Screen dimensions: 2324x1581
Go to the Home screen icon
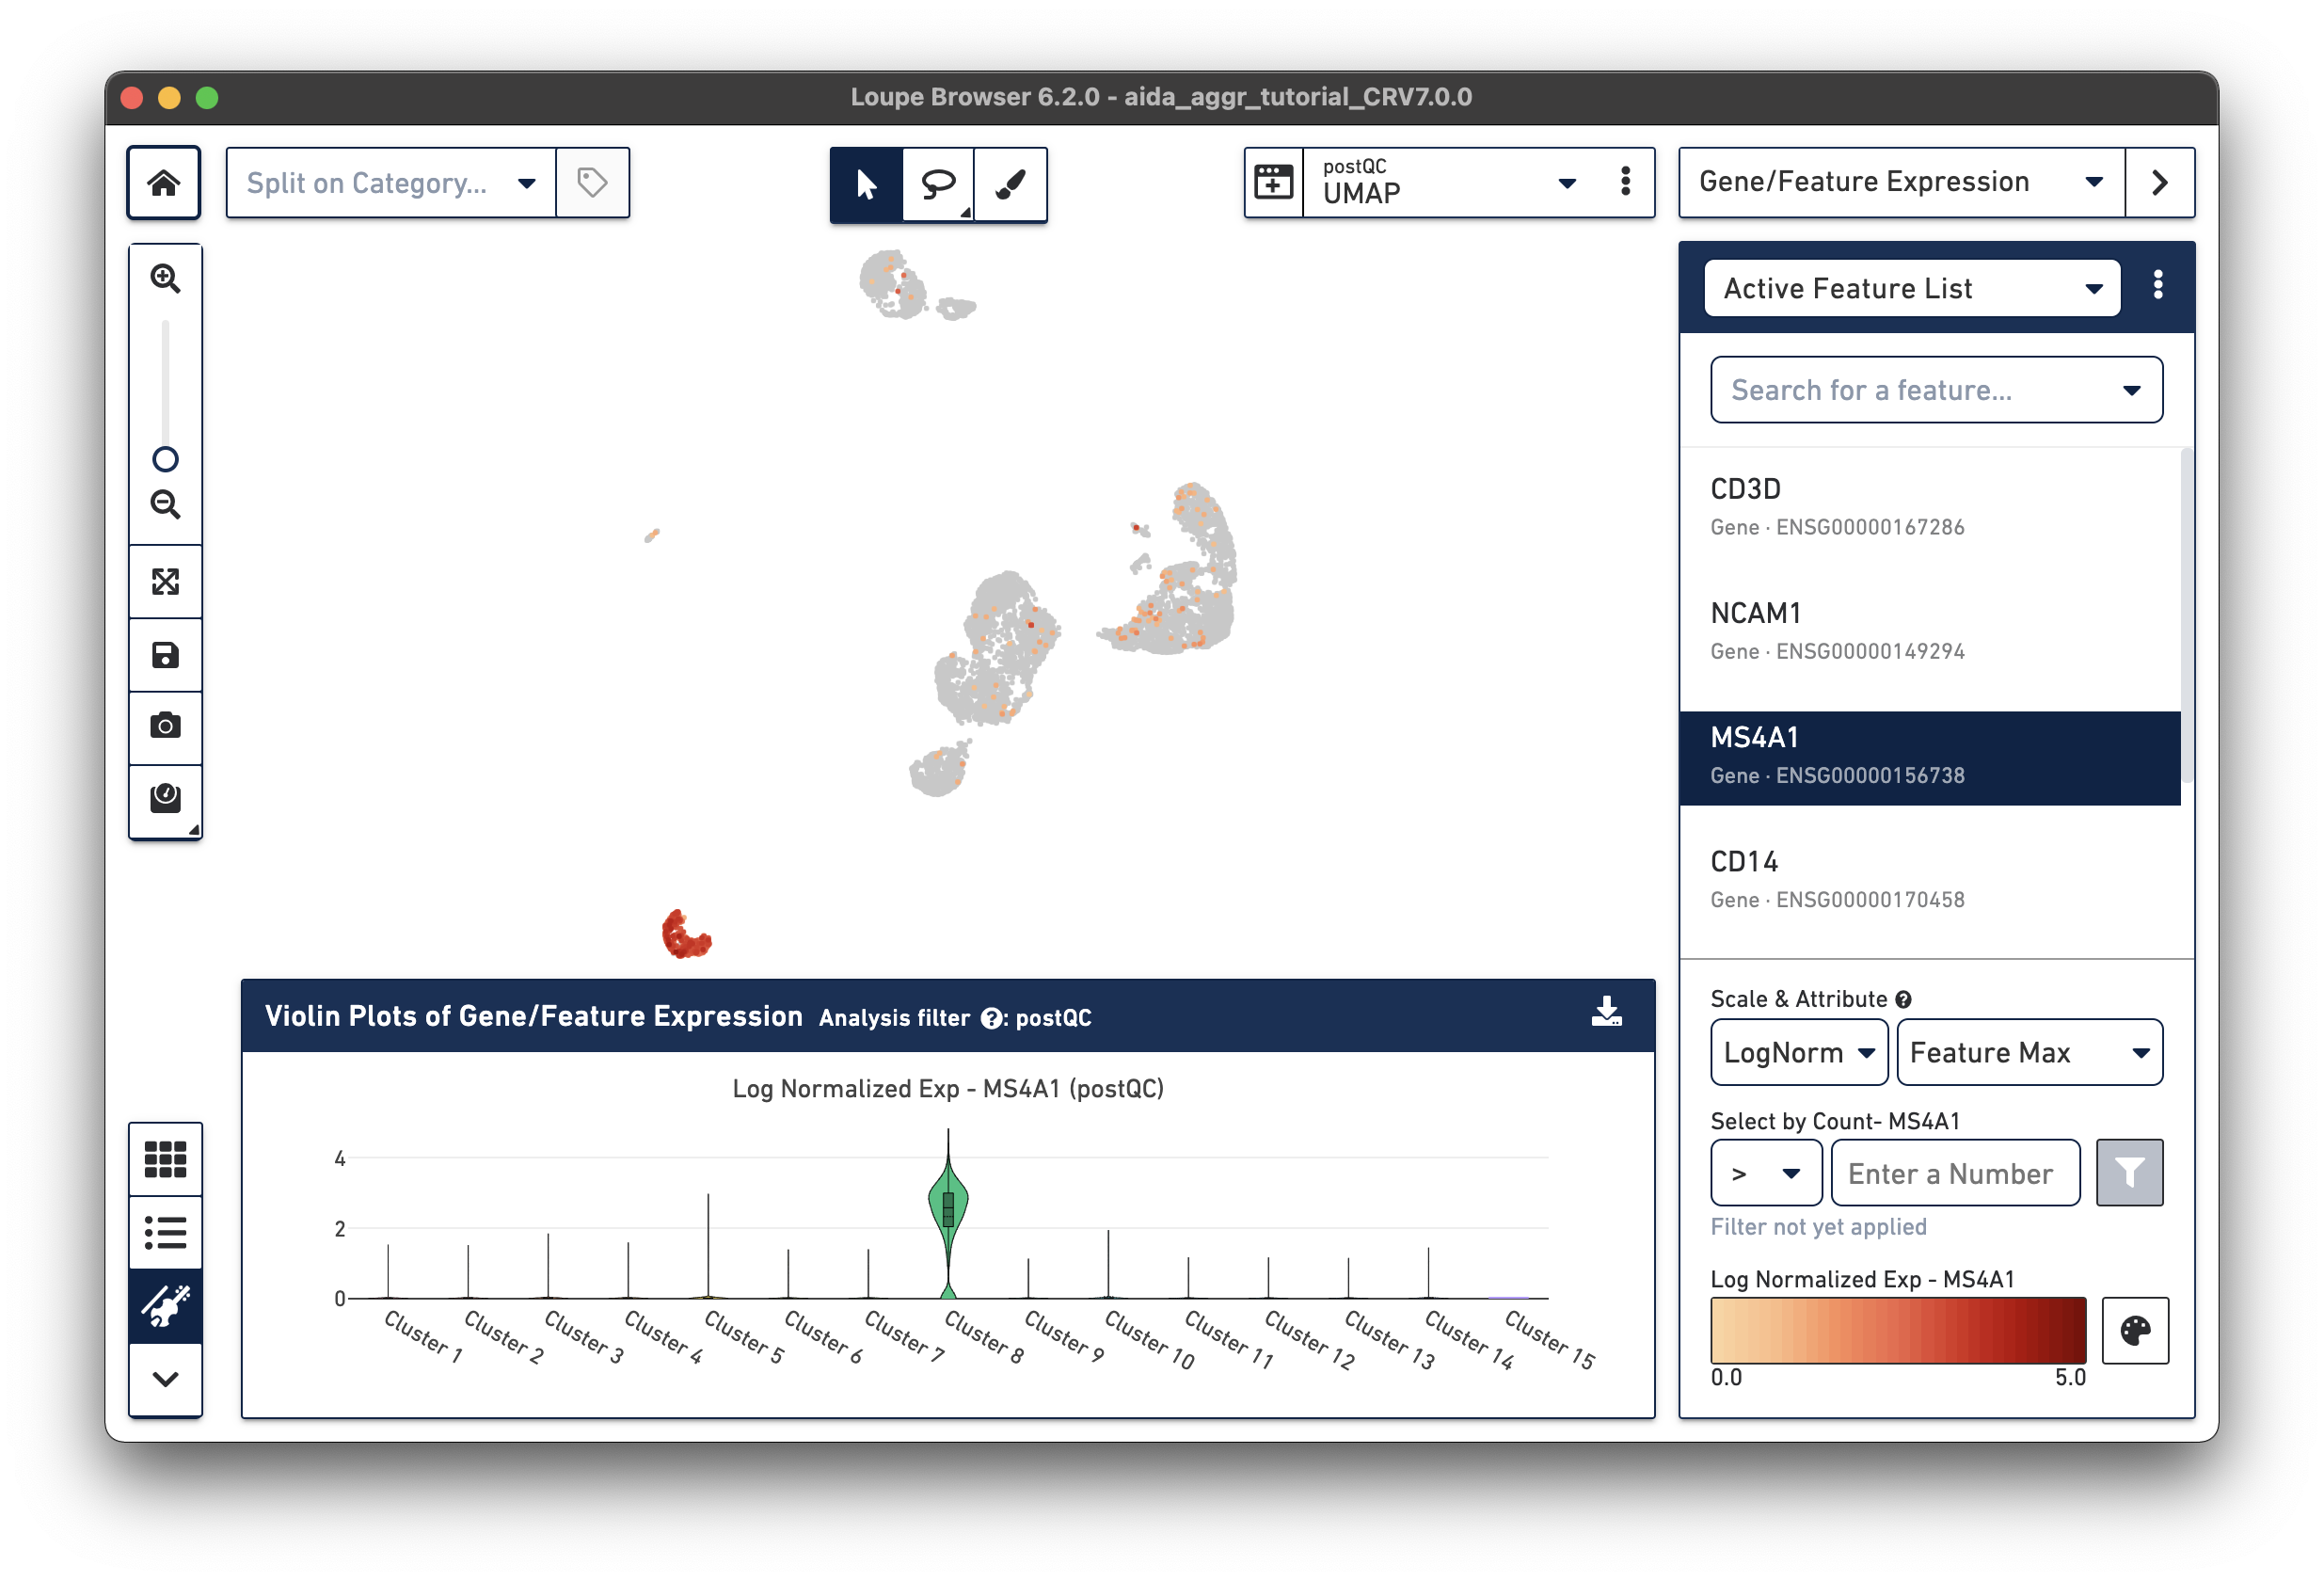[164, 183]
